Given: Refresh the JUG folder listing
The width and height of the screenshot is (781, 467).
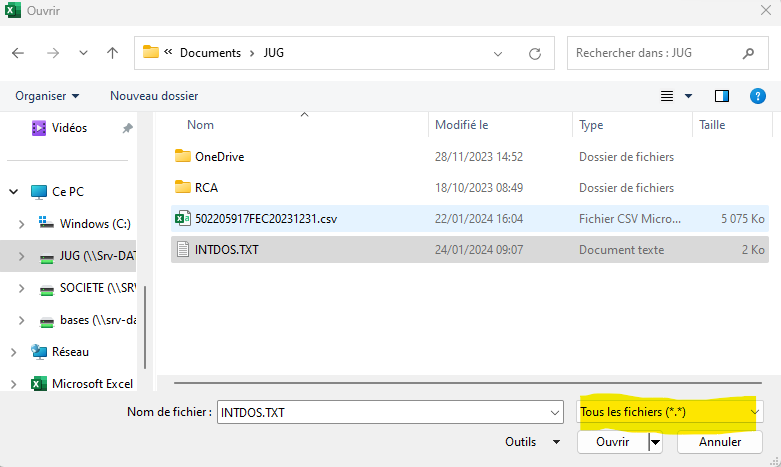Looking at the screenshot, I should (x=535, y=53).
